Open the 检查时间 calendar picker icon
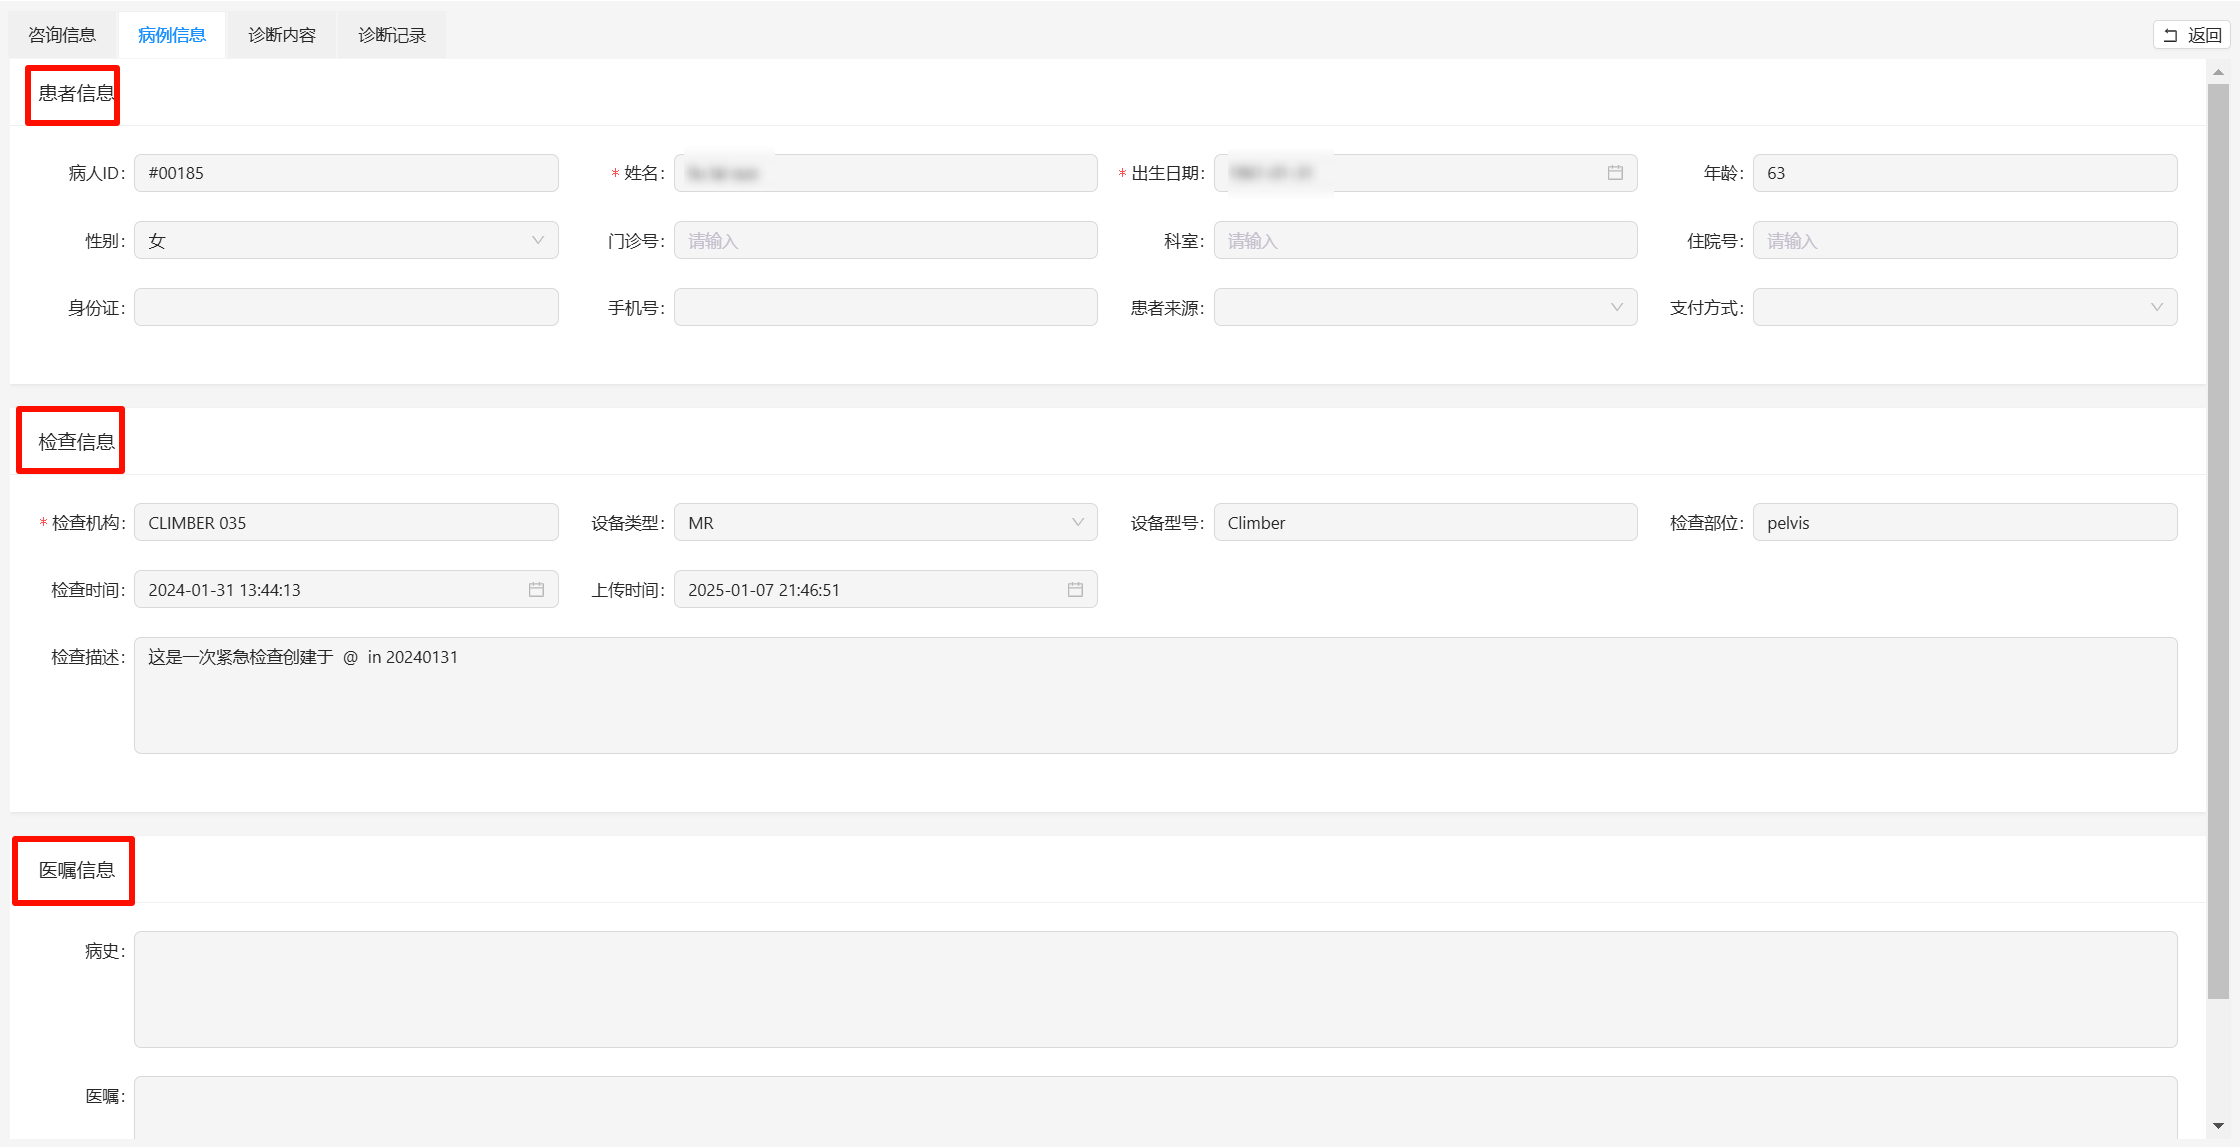 point(536,590)
